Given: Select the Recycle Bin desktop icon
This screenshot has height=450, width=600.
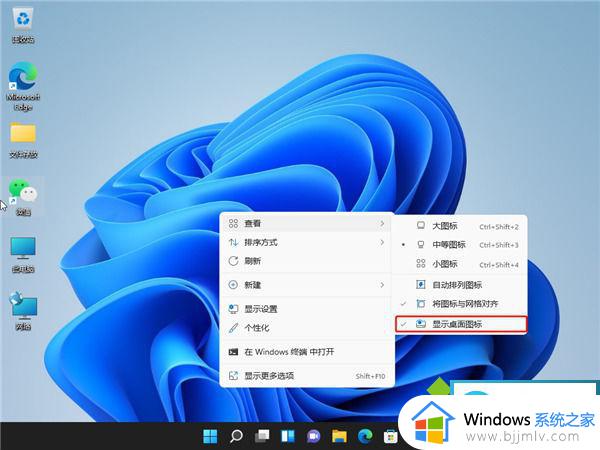Looking at the screenshot, I should (23, 26).
